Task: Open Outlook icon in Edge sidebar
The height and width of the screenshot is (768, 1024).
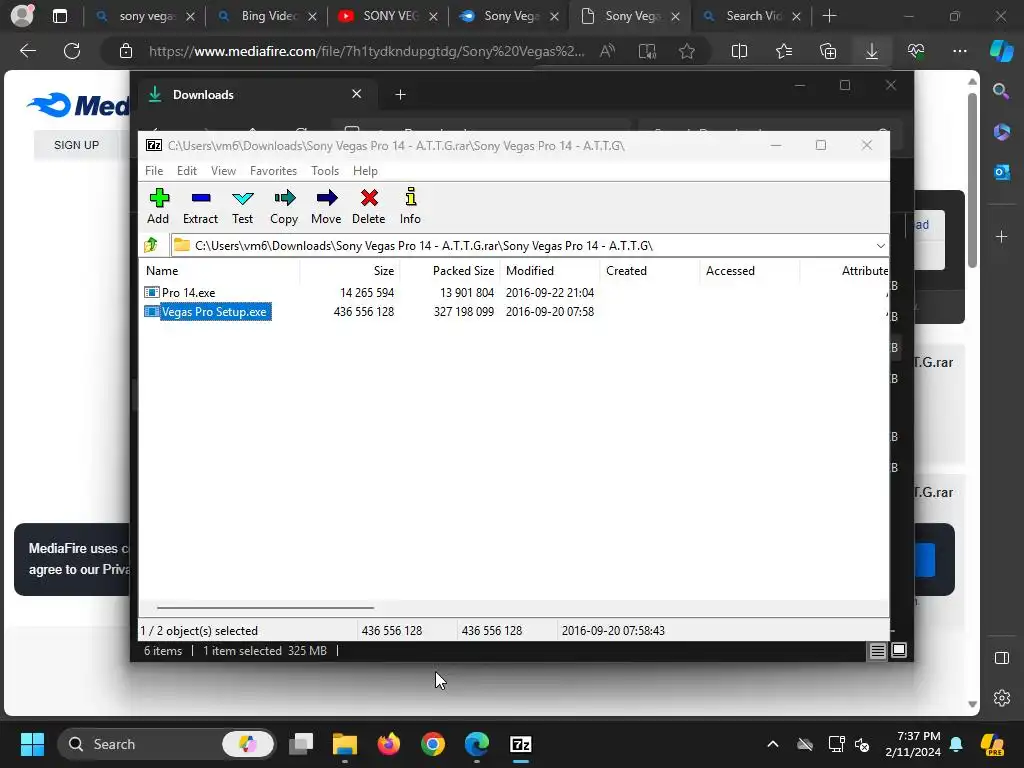Action: 1001,172
